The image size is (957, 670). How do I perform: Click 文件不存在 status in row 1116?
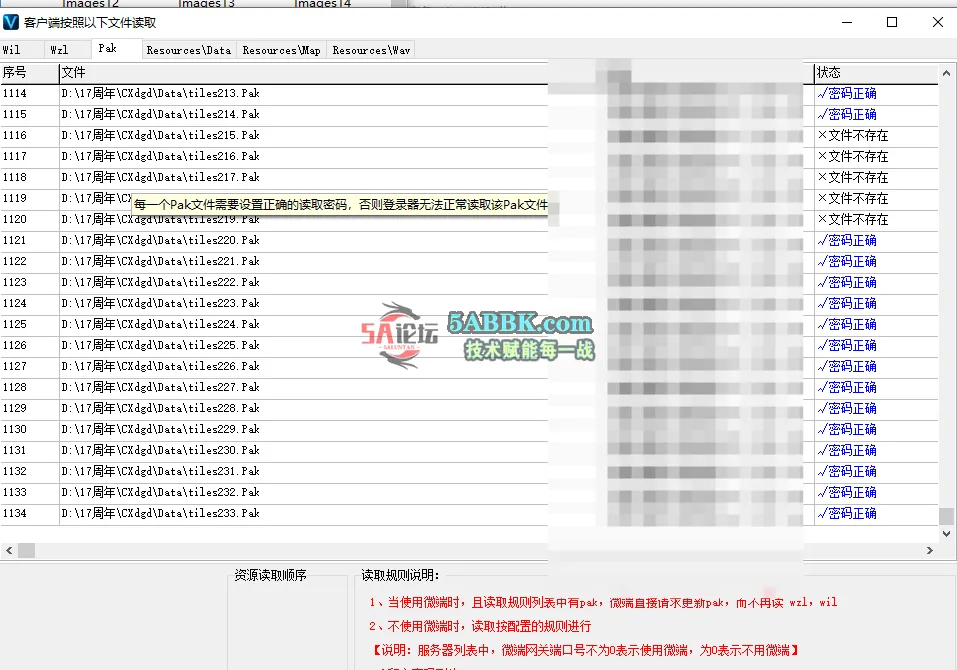pyautogui.click(x=853, y=135)
